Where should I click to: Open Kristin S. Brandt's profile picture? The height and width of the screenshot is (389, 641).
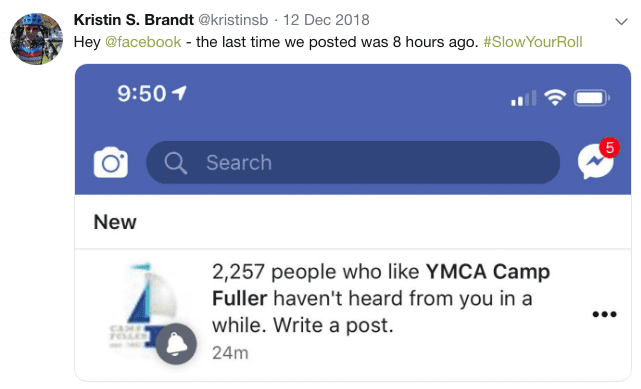36,39
